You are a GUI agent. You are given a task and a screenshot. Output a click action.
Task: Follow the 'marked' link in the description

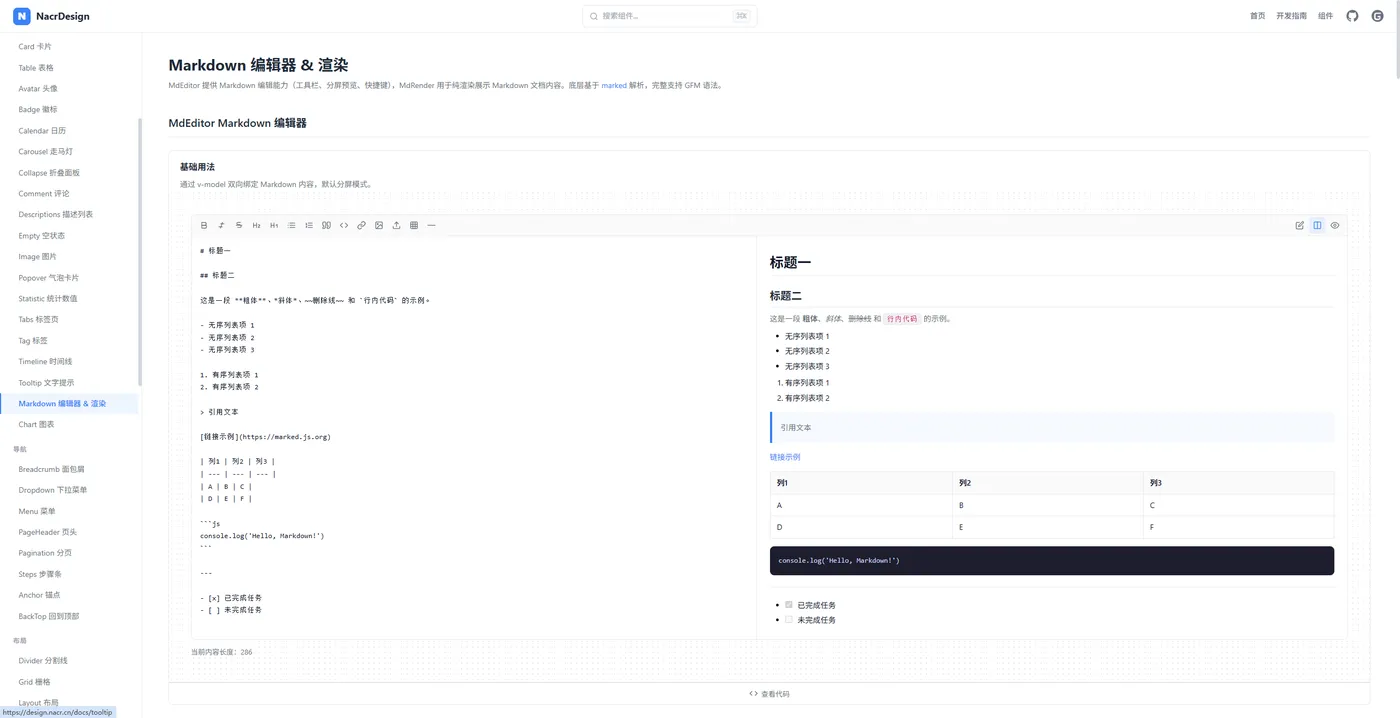(x=614, y=86)
